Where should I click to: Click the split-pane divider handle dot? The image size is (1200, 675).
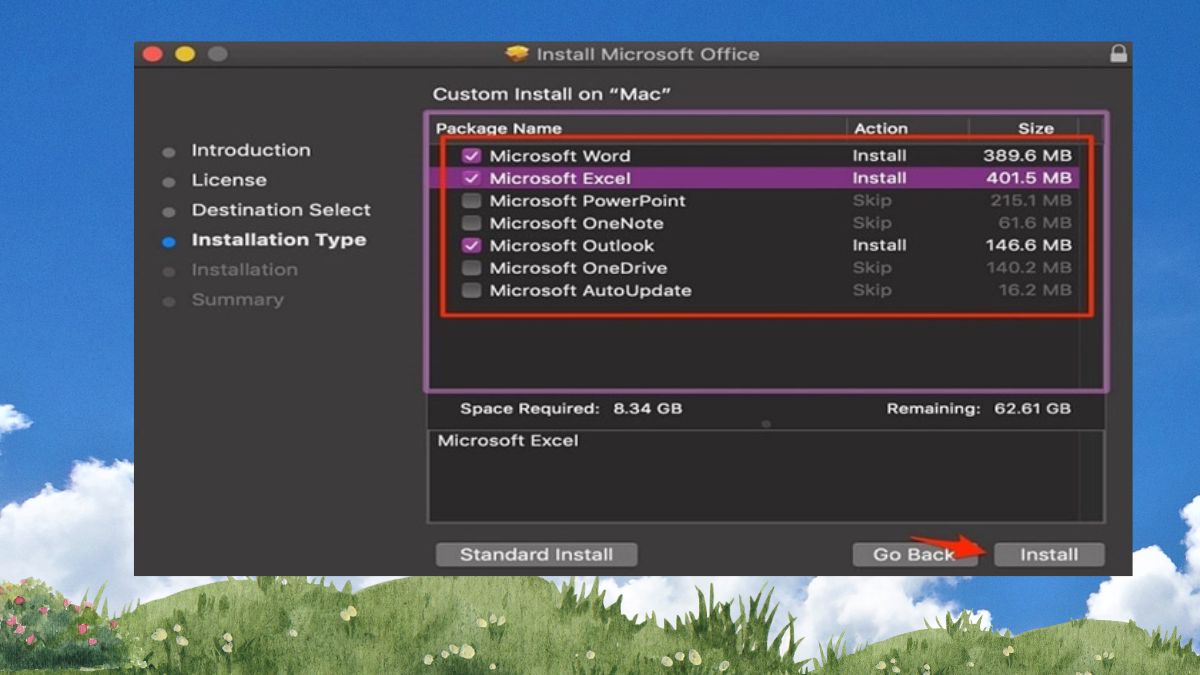tap(766, 424)
